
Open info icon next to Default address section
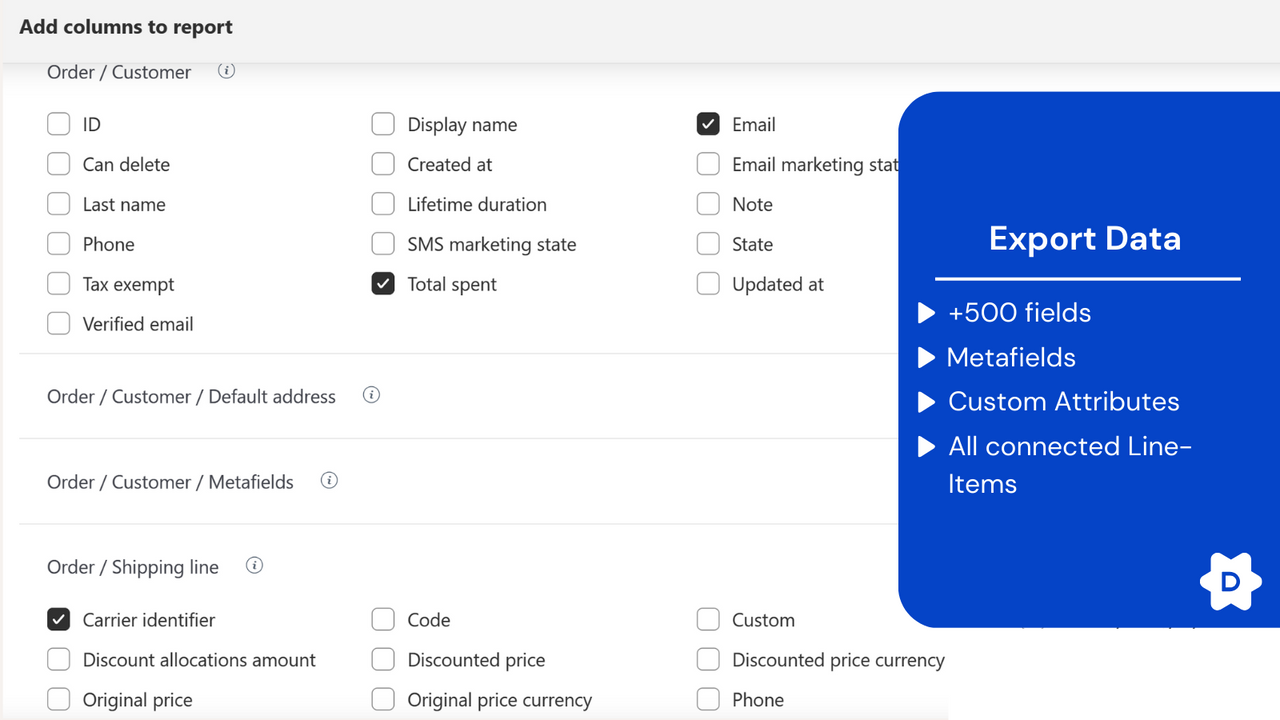[371, 395]
